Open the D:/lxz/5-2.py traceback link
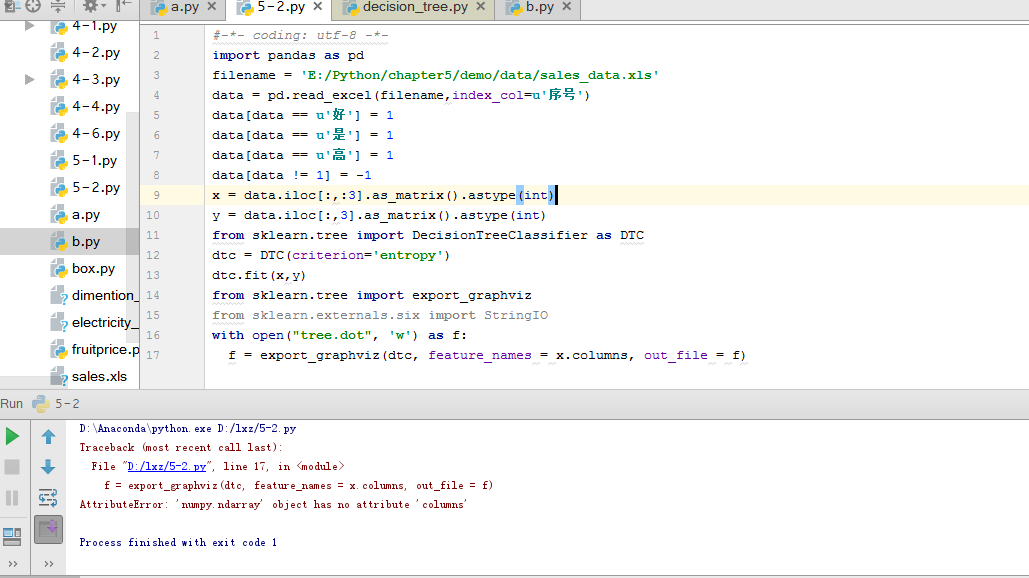The width and height of the screenshot is (1029, 578). [x=165, y=466]
